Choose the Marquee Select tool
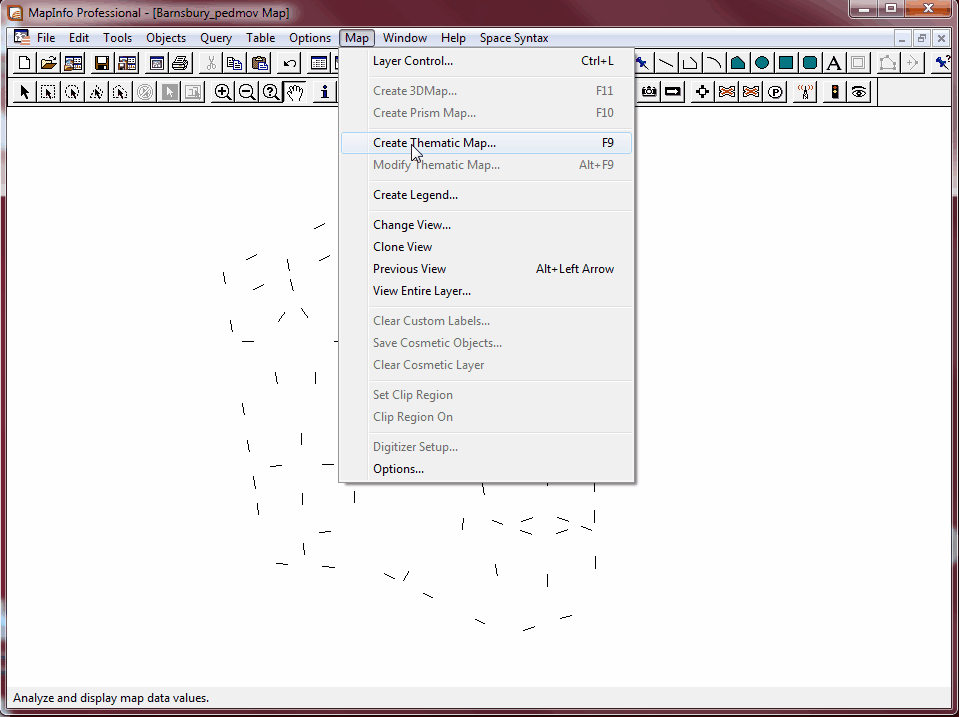This screenshot has width=959, height=717. pyautogui.click(x=48, y=92)
